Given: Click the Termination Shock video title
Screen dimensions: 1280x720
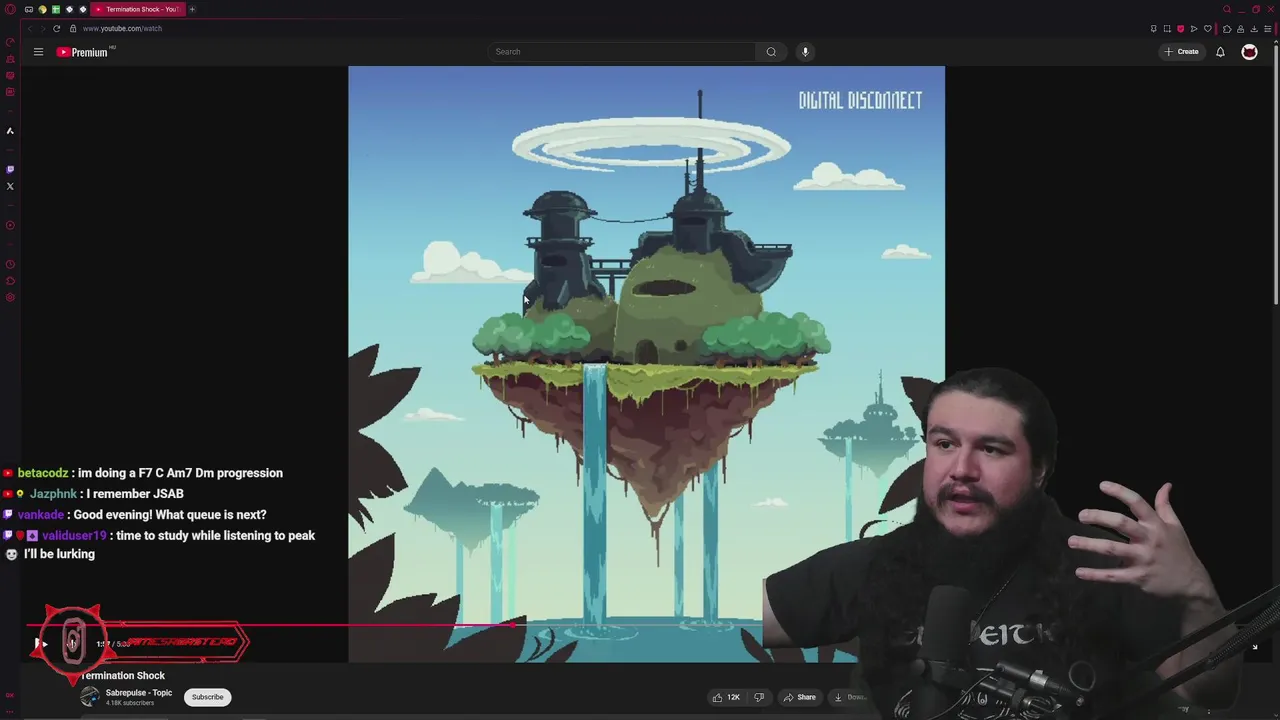Looking at the screenshot, I should tap(123, 676).
